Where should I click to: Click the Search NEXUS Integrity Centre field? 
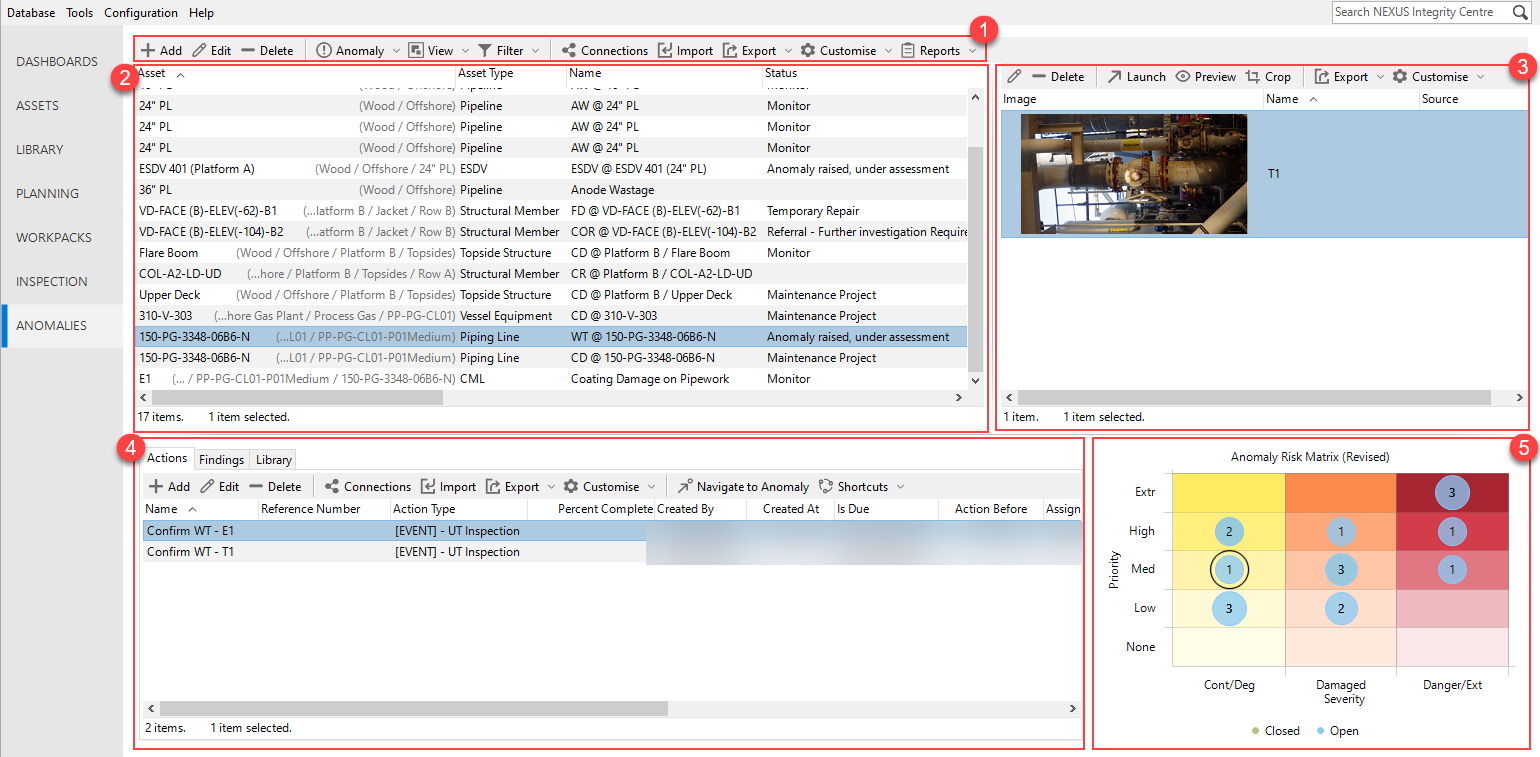[1420, 12]
